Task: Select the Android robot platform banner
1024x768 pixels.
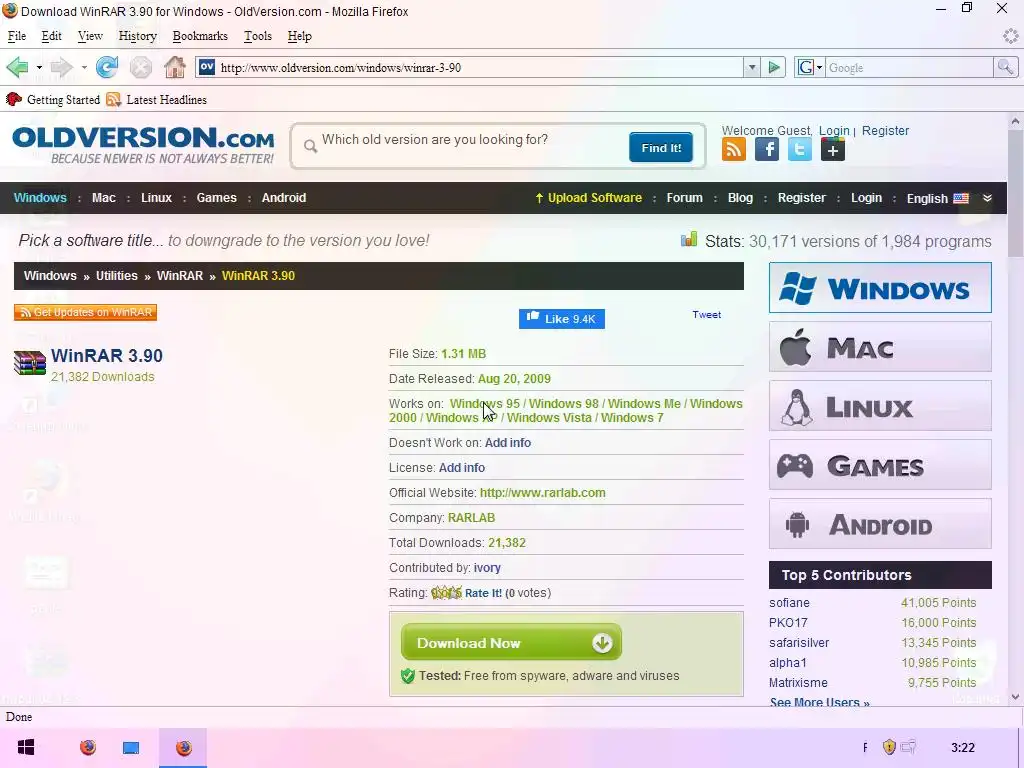Action: coord(880,524)
